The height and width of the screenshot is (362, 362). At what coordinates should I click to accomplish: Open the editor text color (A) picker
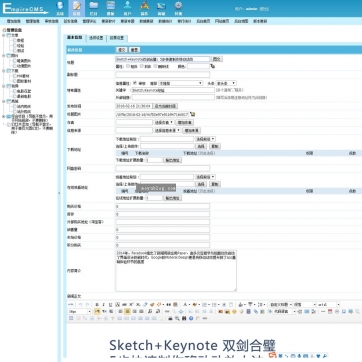tap(185, 305)
